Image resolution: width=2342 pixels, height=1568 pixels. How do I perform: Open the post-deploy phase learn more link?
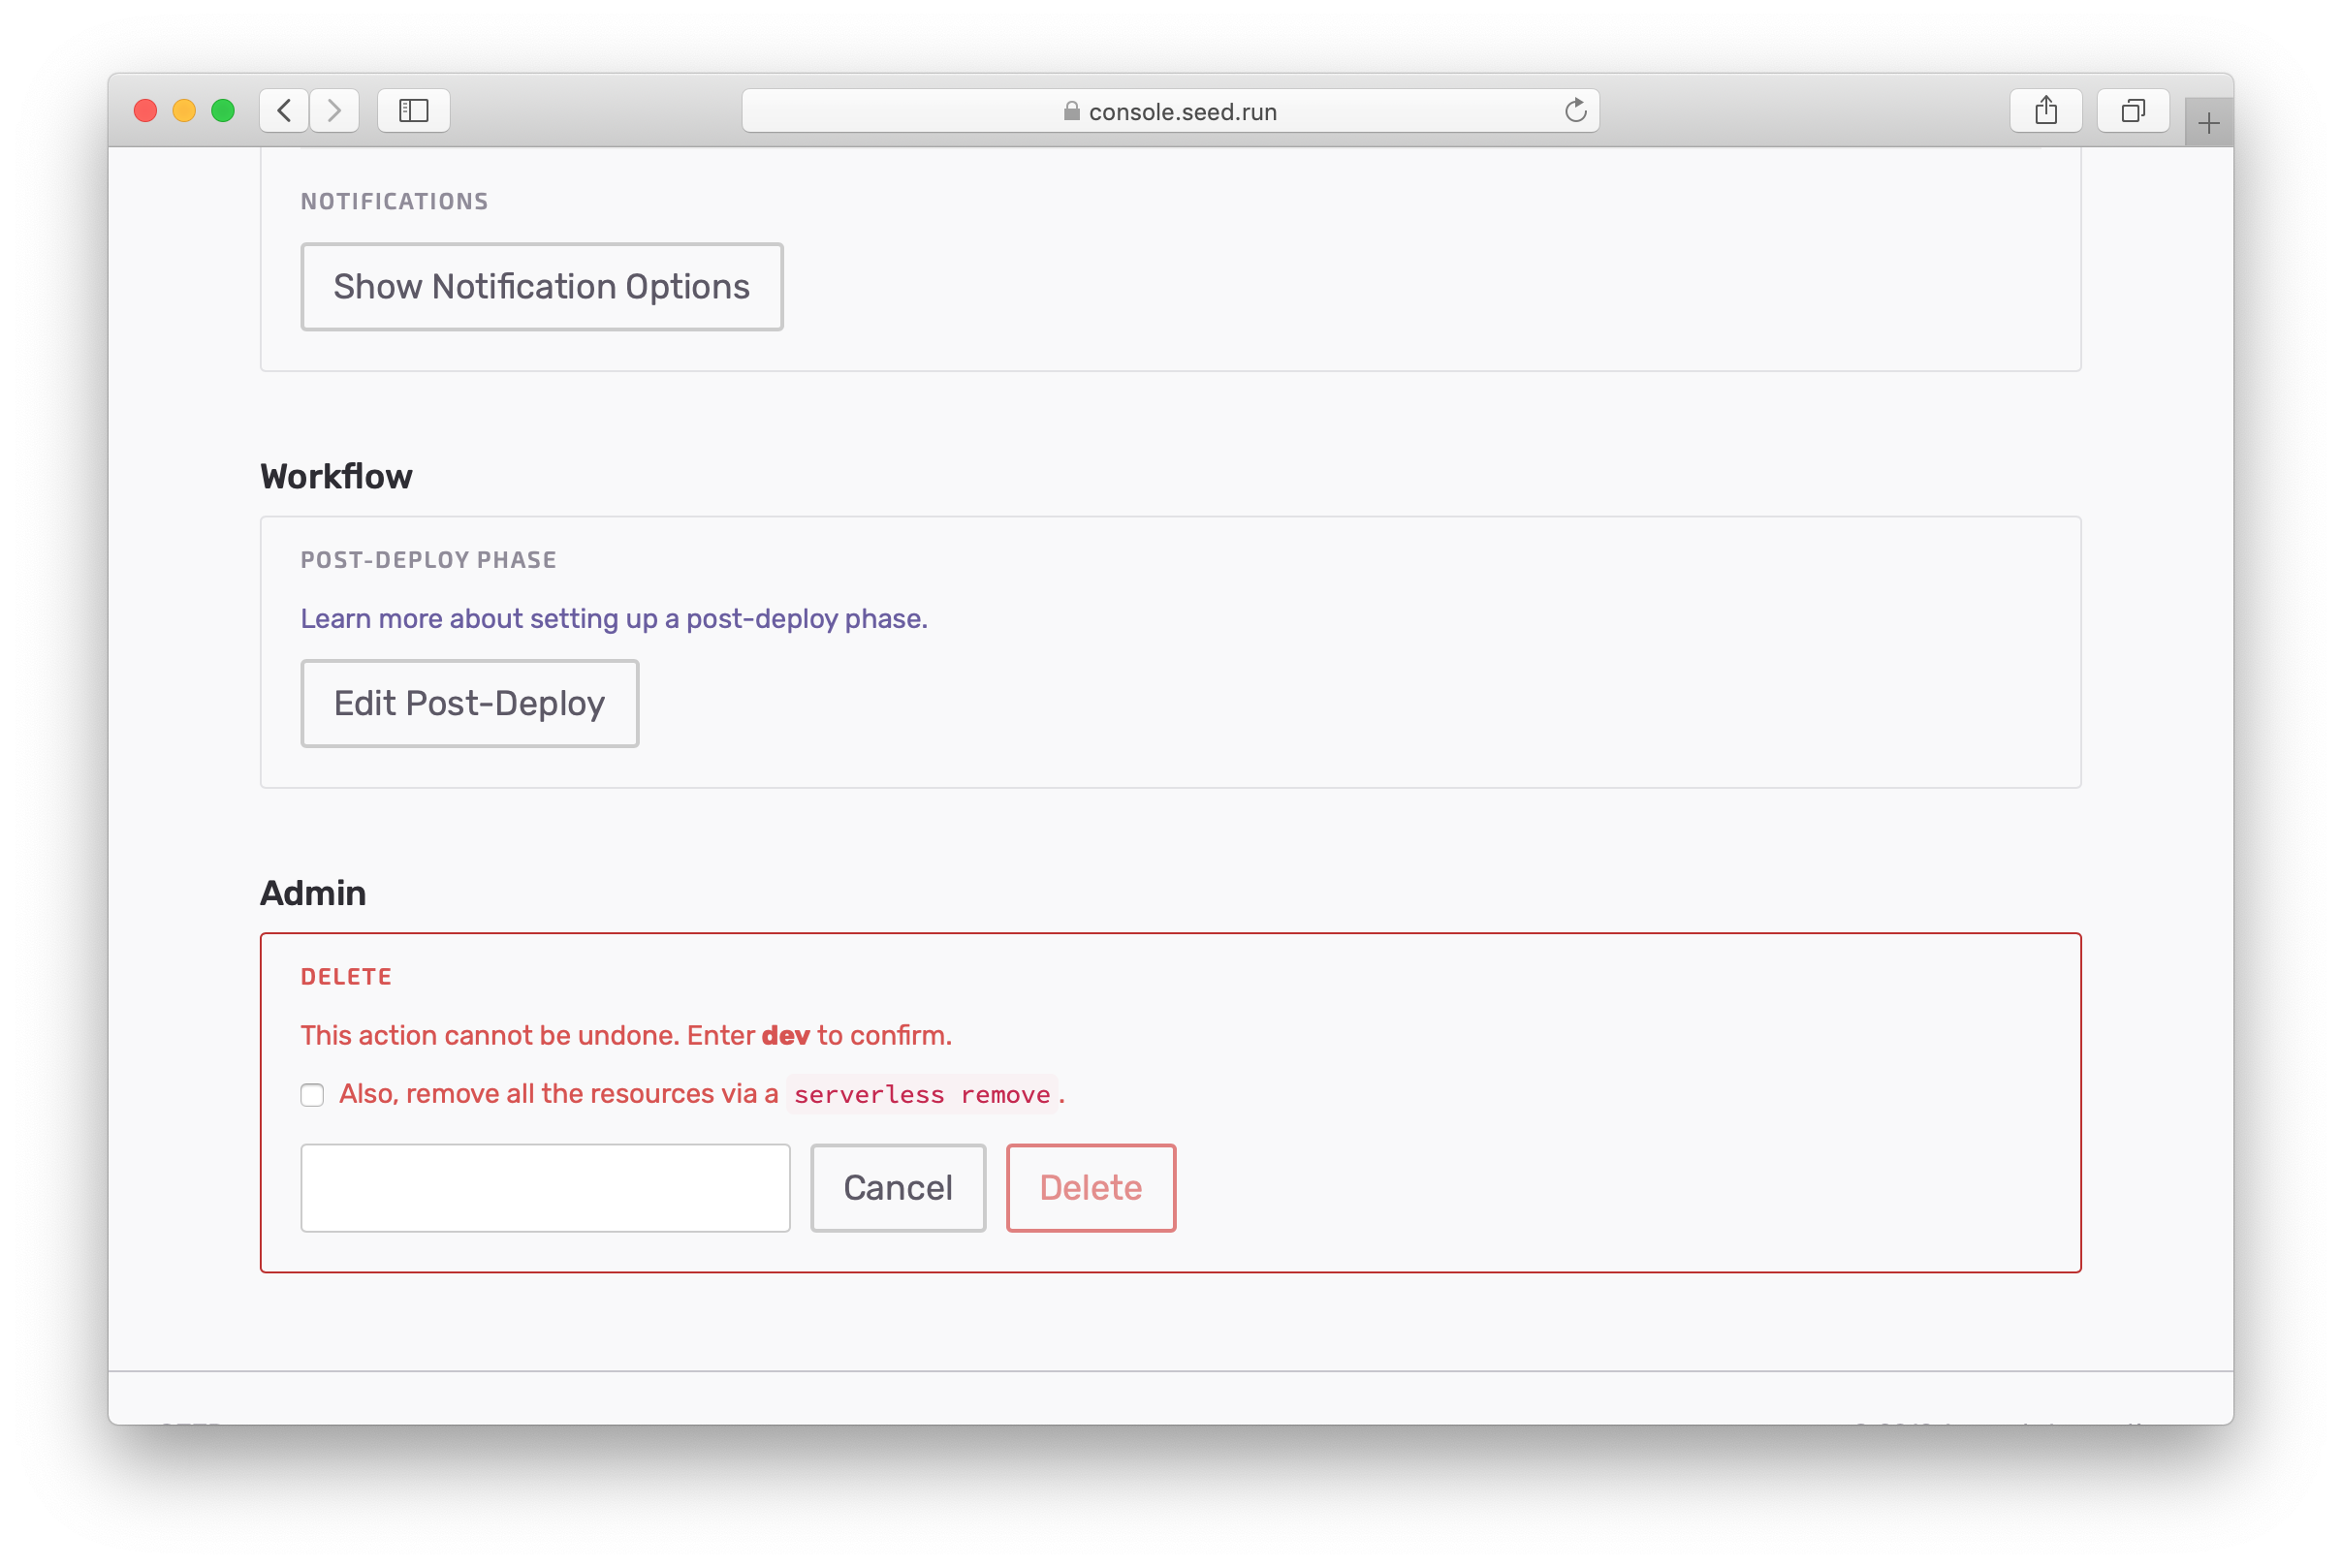[x=613, y=619]
